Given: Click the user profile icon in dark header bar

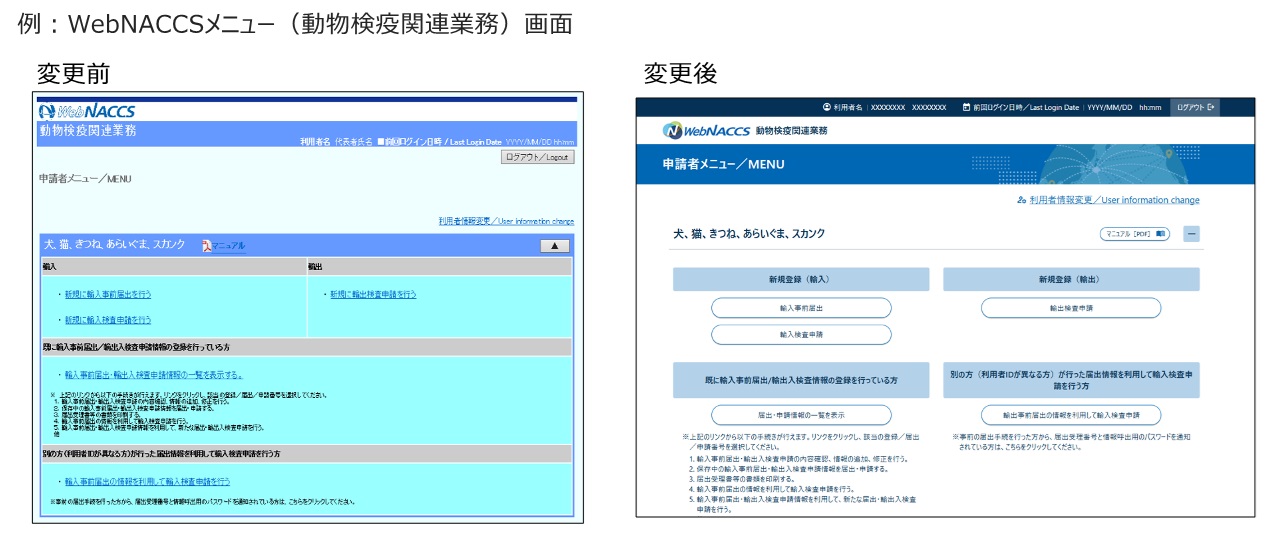Looking at the screenshot, I should pos(826,107).
